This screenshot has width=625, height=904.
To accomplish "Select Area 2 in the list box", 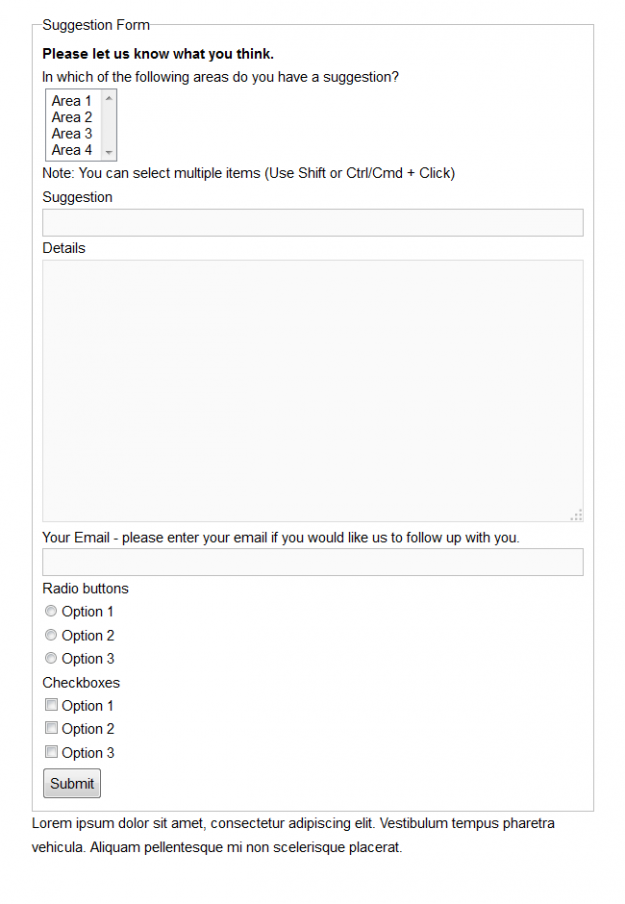I will 72,117.
